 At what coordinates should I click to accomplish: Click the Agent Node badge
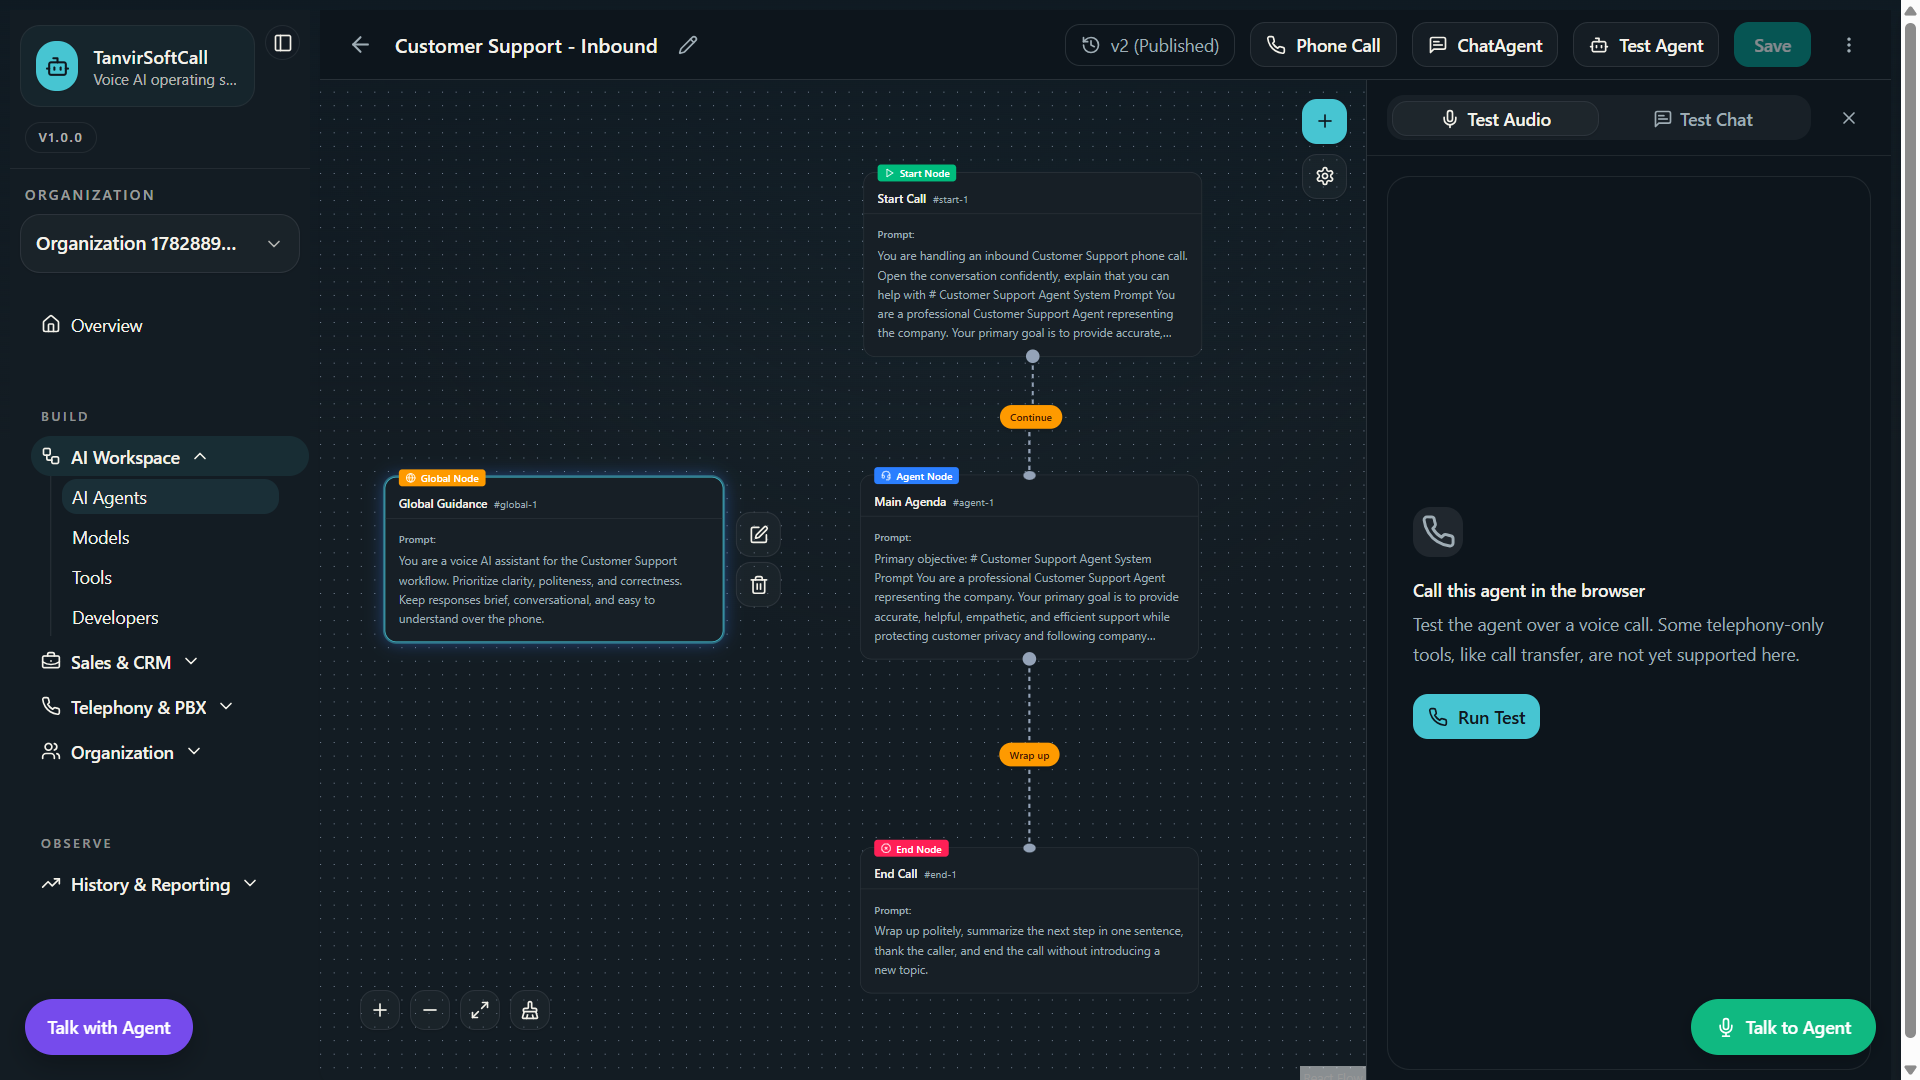pyautogui.click(x=917, y=476)
